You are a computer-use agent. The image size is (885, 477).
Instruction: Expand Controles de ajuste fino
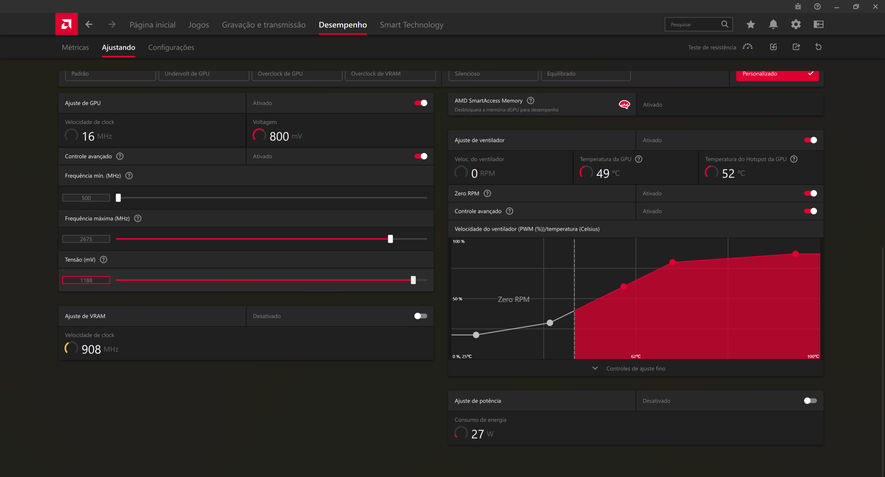(629, 369)
